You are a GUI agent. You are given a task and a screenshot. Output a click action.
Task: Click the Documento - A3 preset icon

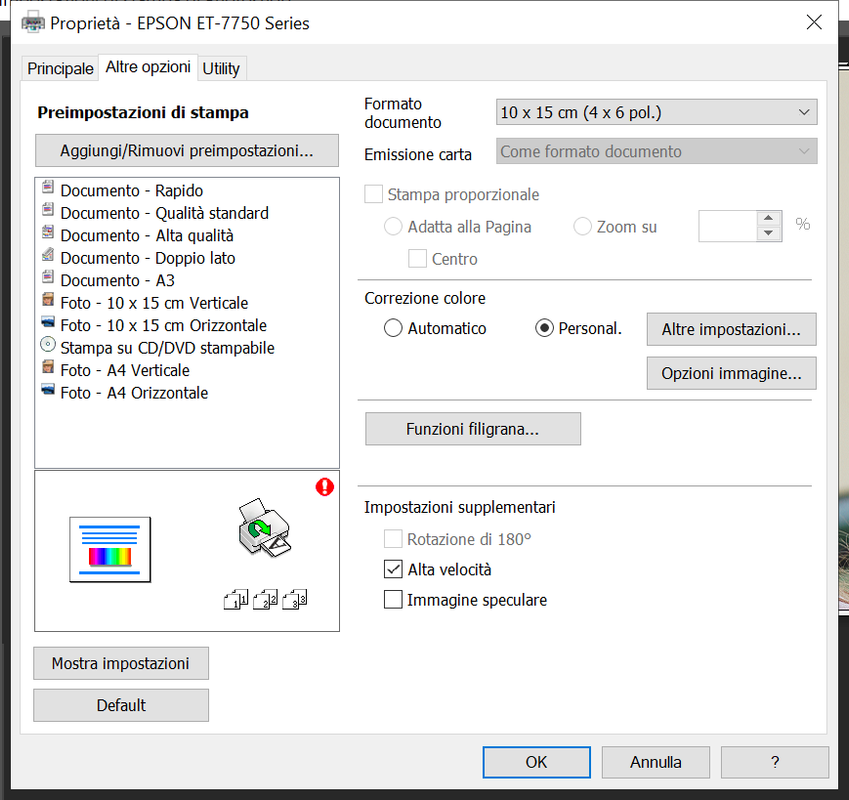point(48,277)
